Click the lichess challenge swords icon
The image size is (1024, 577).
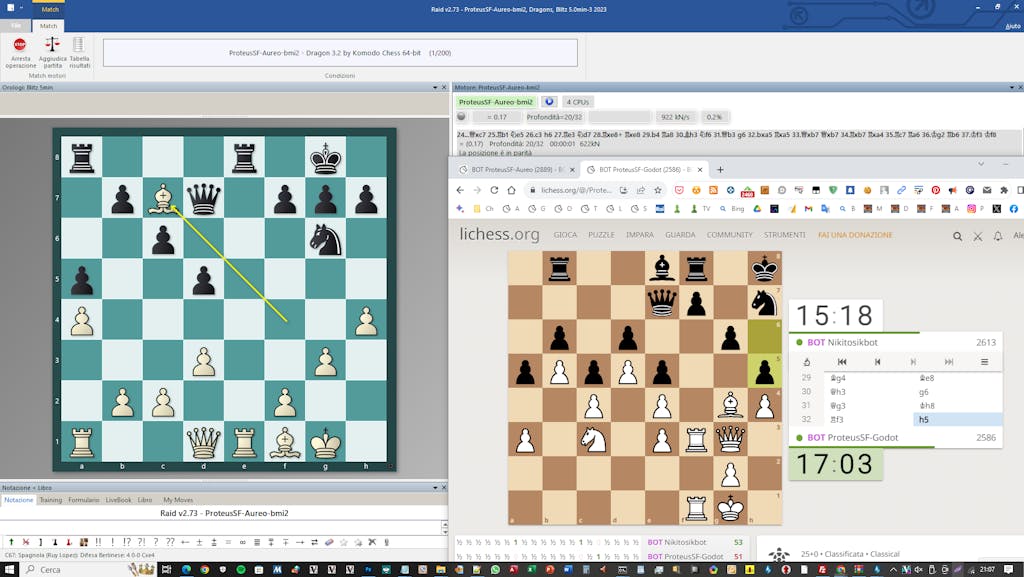977,236
